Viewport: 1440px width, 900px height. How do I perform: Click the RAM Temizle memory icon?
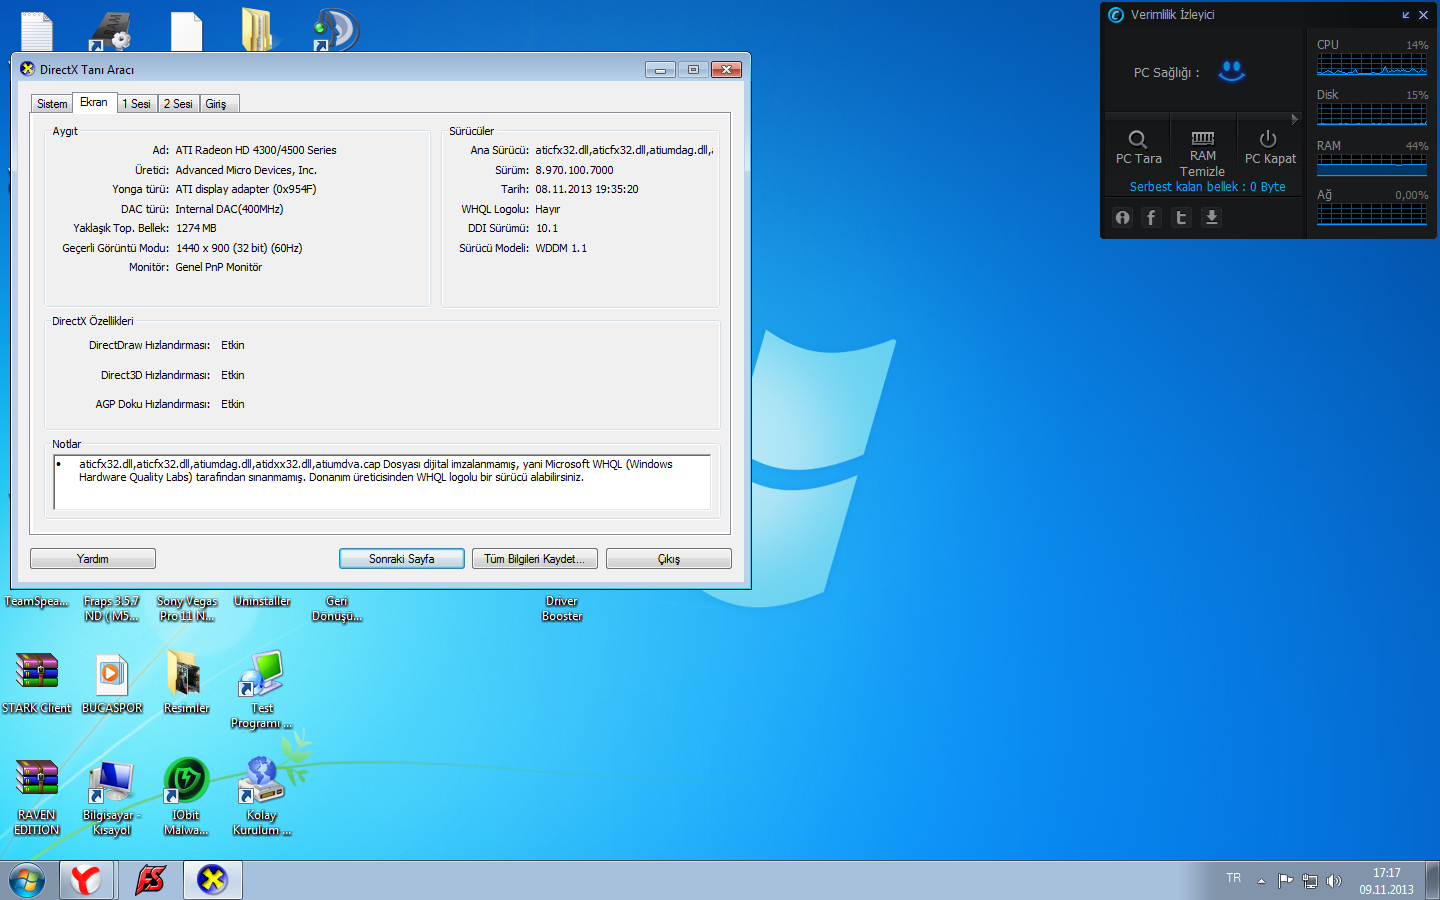point(1203,138)
